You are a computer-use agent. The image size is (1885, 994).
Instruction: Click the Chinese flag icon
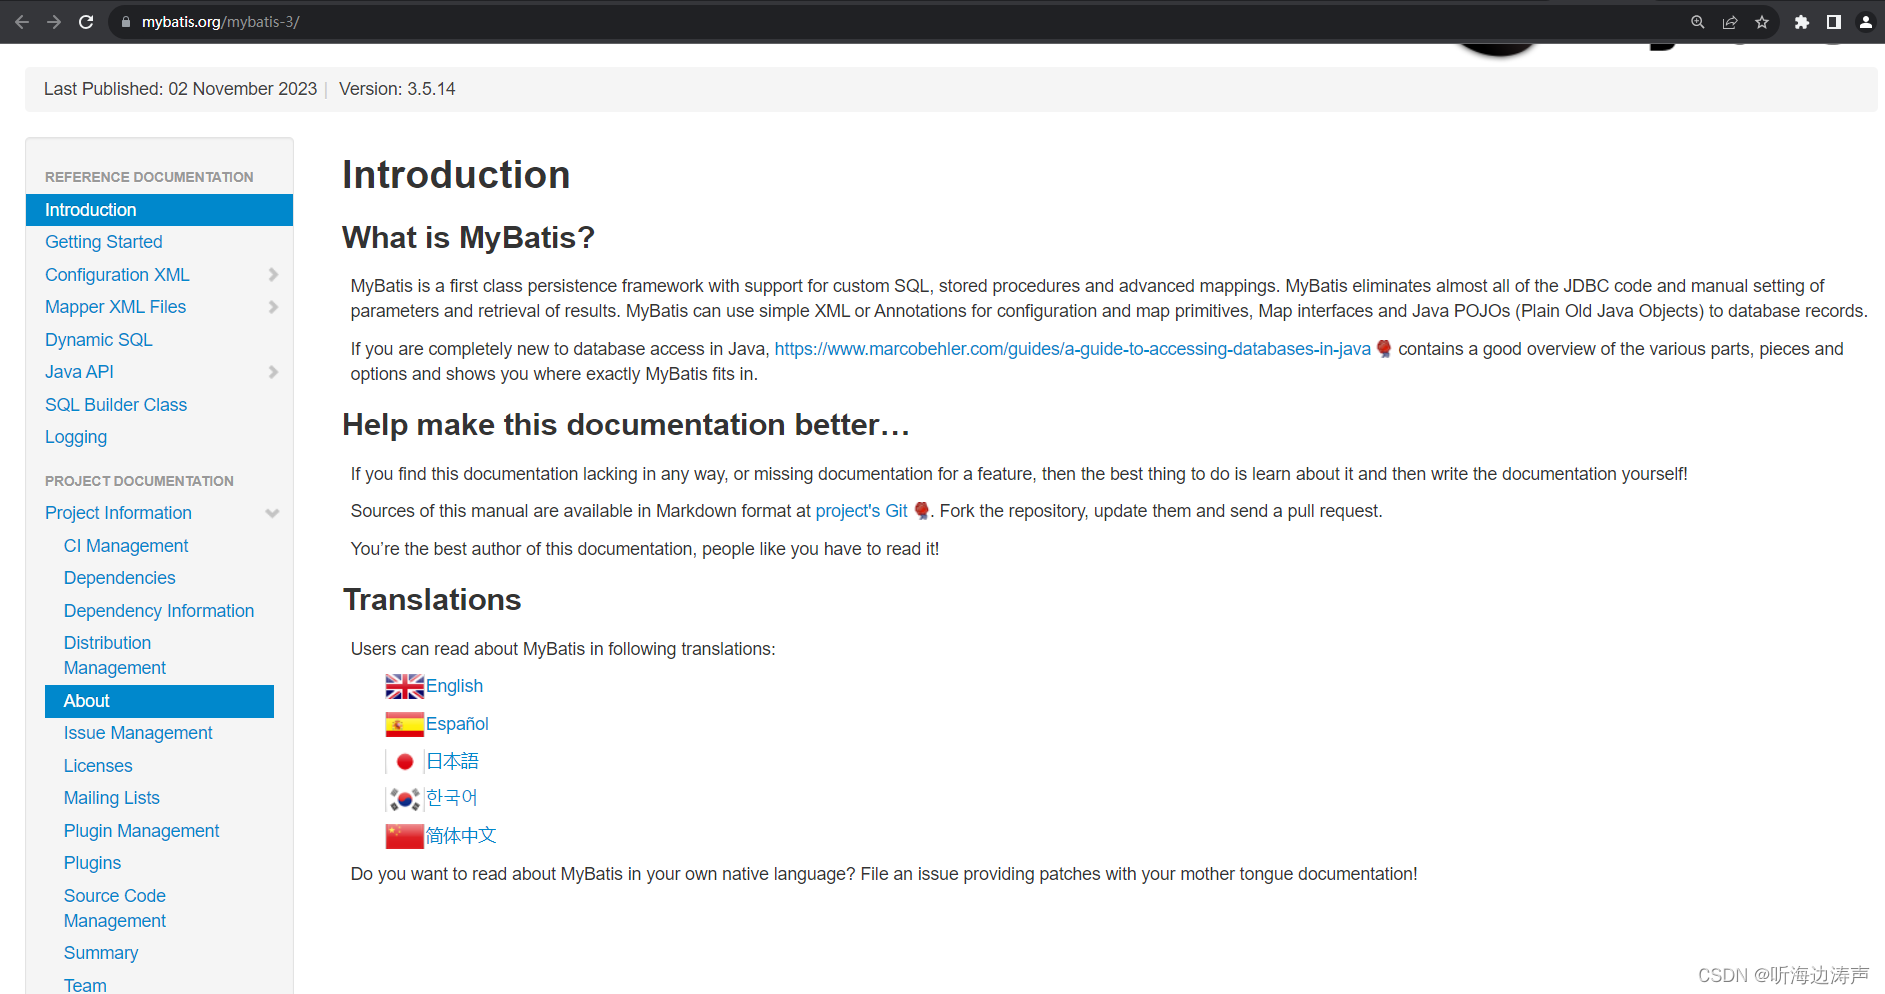coord(404,836)
